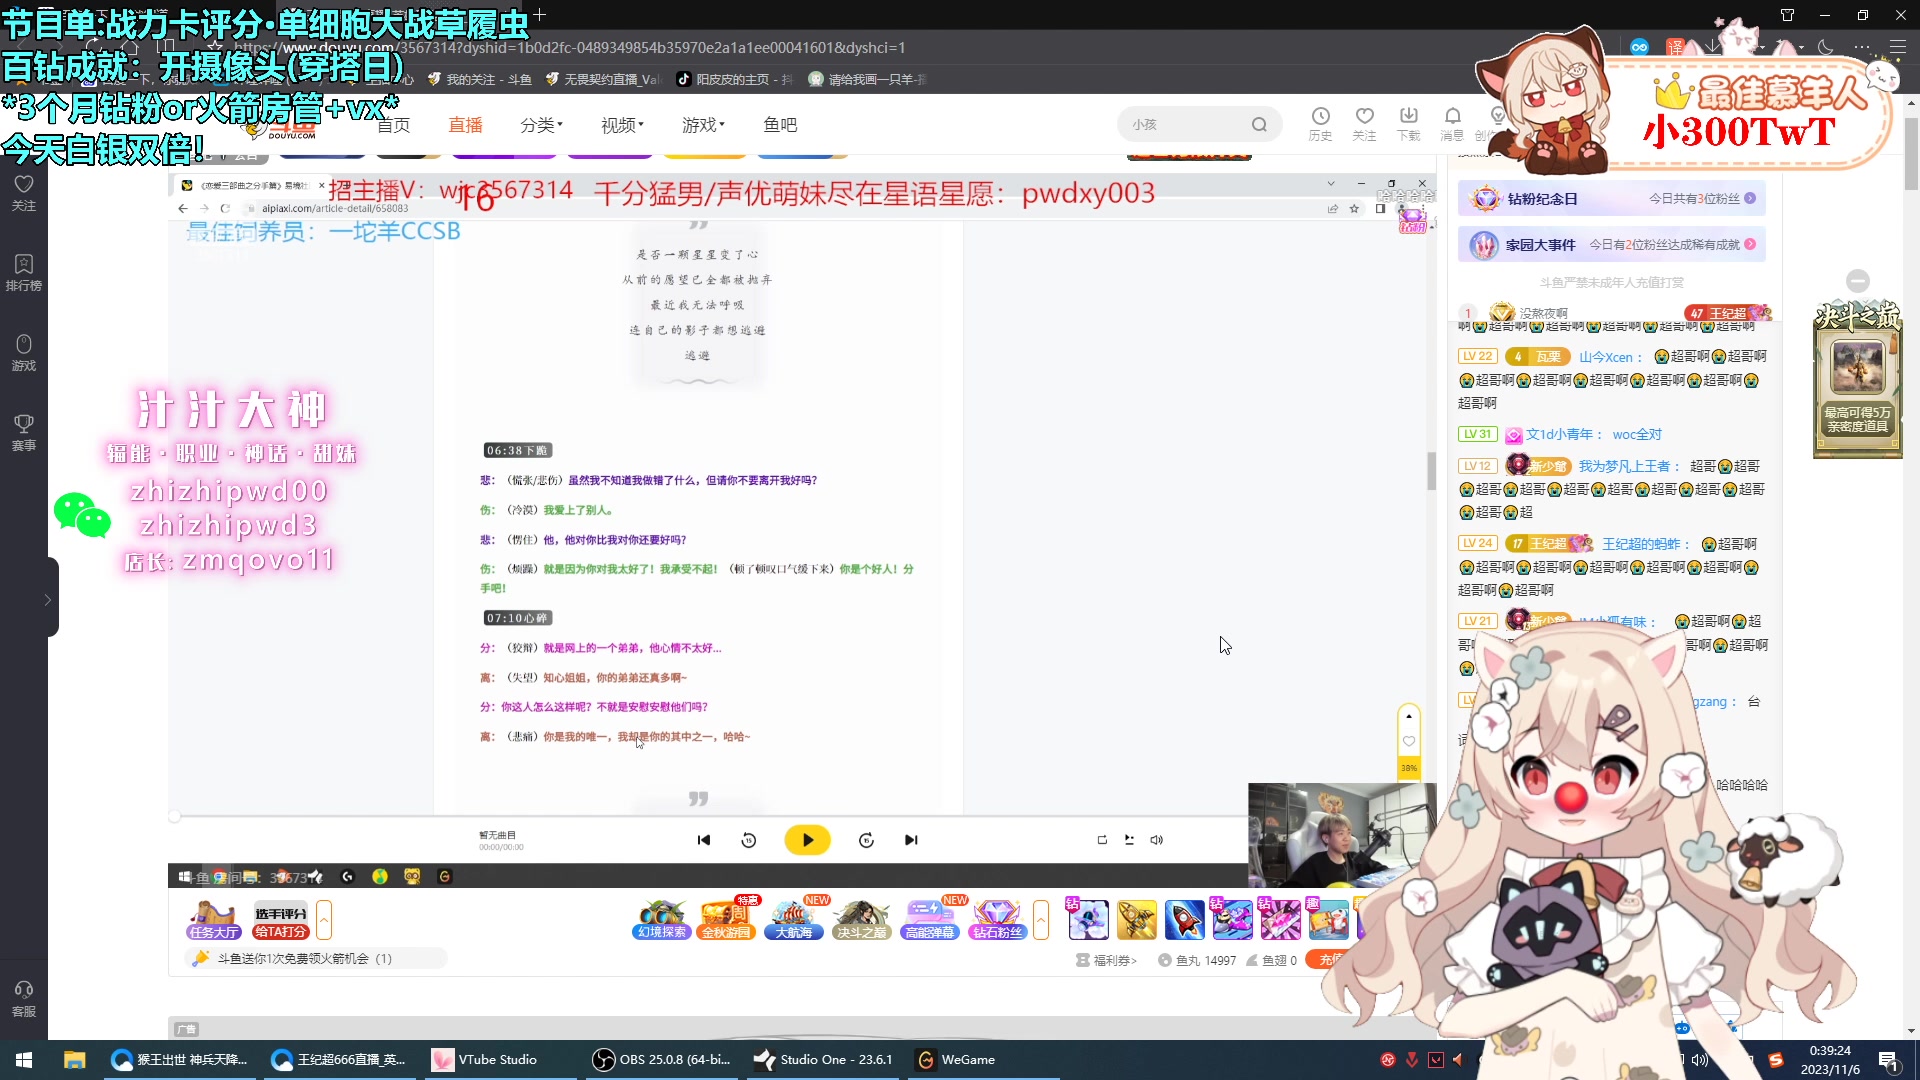Open the 我的关注 - 斗鱼 bookmark
1920x1080 pixels.
point(479,79)
